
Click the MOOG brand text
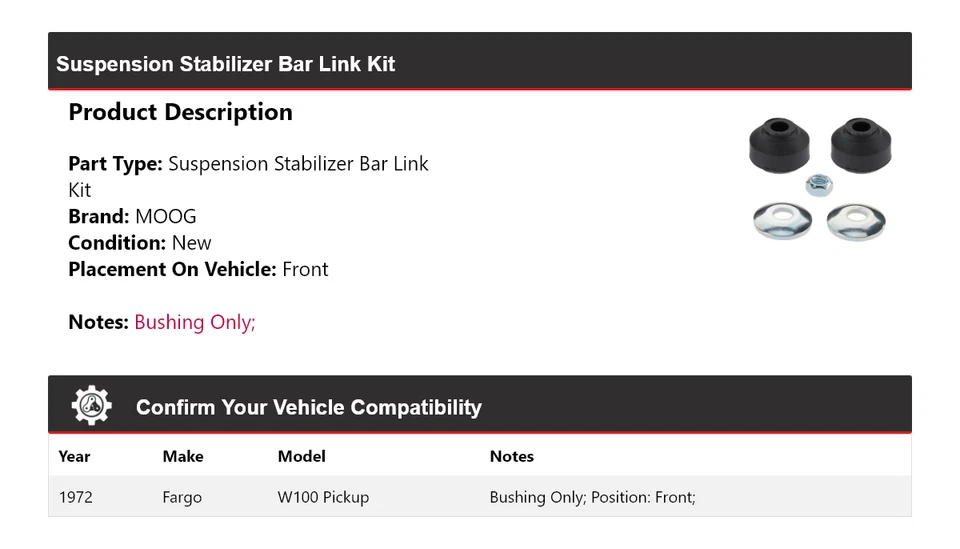pos(165,216)
